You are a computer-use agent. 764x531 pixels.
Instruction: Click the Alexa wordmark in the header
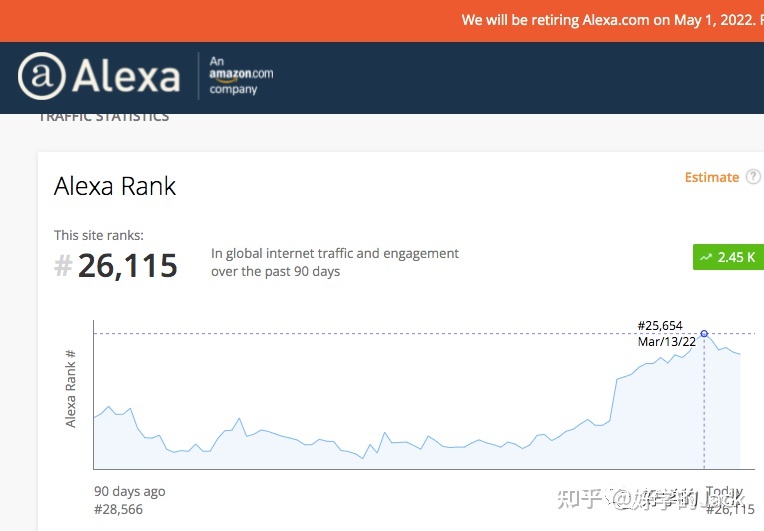[126, 76]
